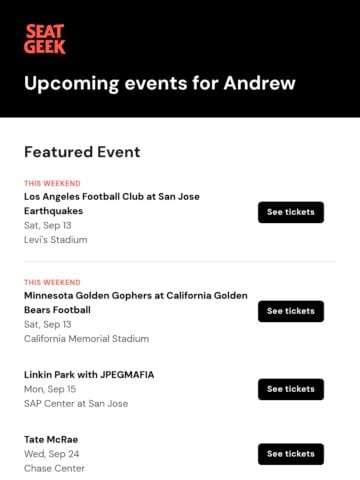This screenshot has width=360, height=480.
Task: Click Sat, Sep 13 date under Earthquakes
Action: [48, 225]
